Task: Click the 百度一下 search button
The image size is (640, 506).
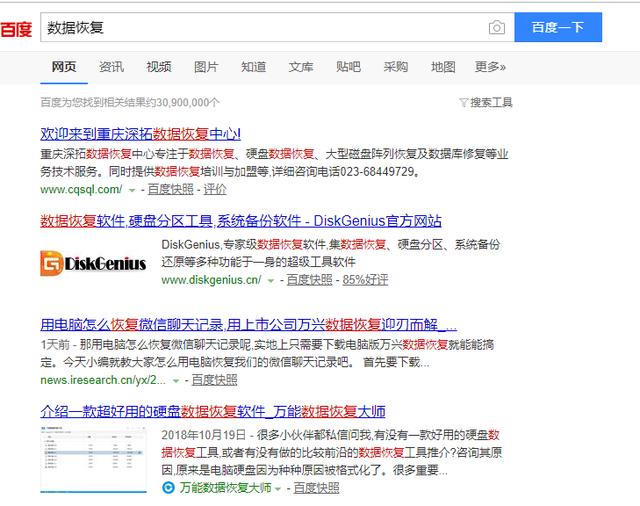Action: click(x=558, y=27)
